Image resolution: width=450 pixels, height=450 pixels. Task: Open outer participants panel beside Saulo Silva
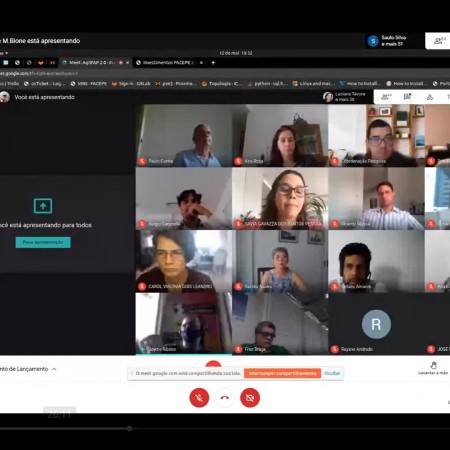pyautogui.click(x=439, y=41)
